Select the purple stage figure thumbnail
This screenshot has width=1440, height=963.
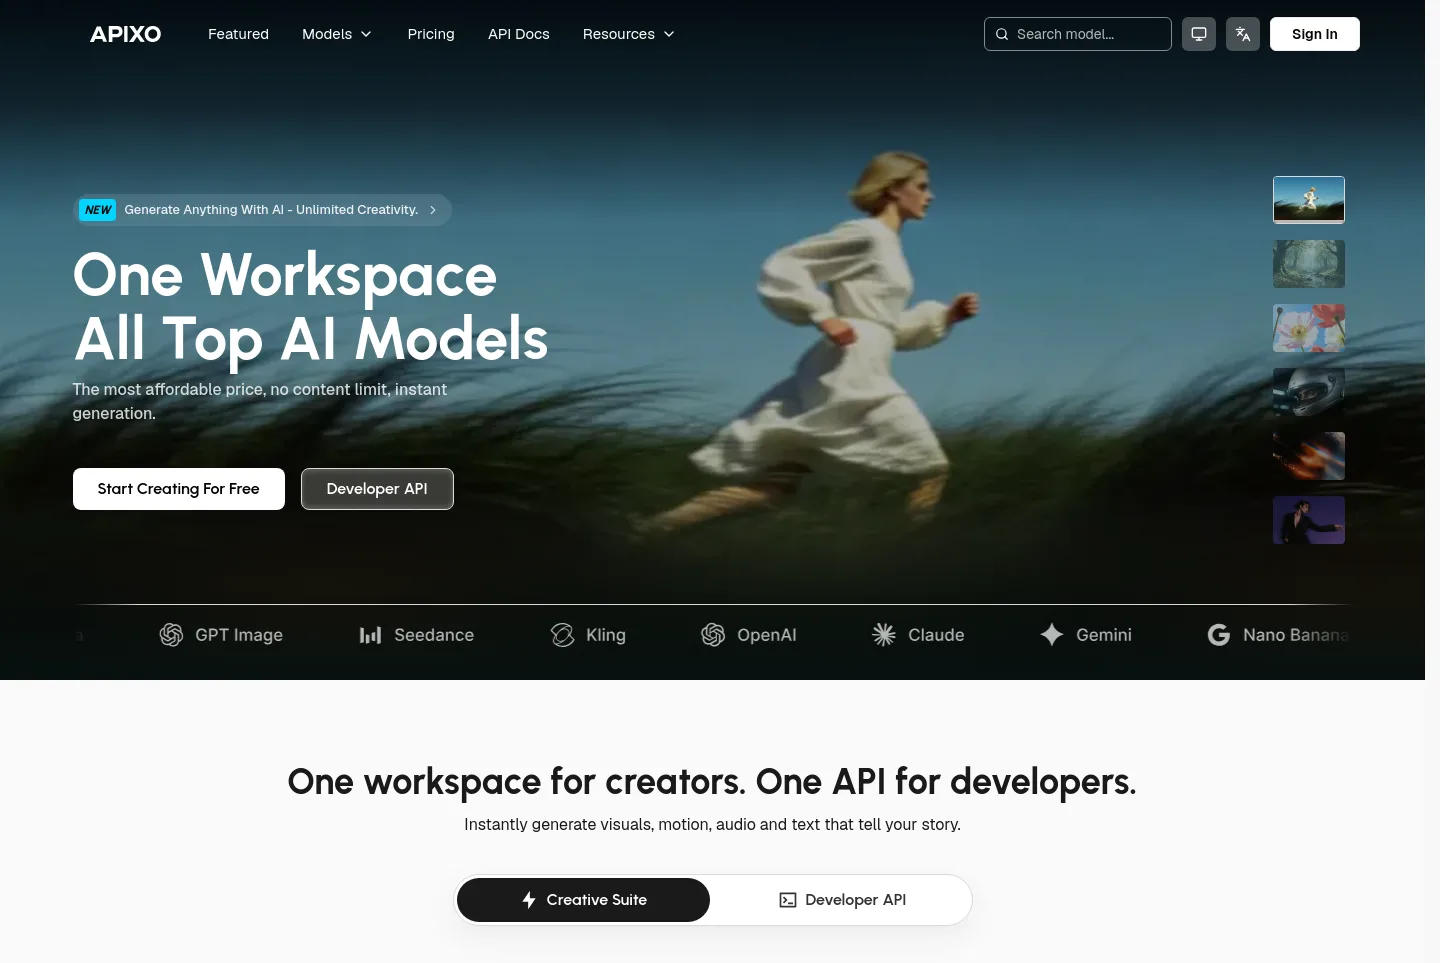[x=1309, y=520]
